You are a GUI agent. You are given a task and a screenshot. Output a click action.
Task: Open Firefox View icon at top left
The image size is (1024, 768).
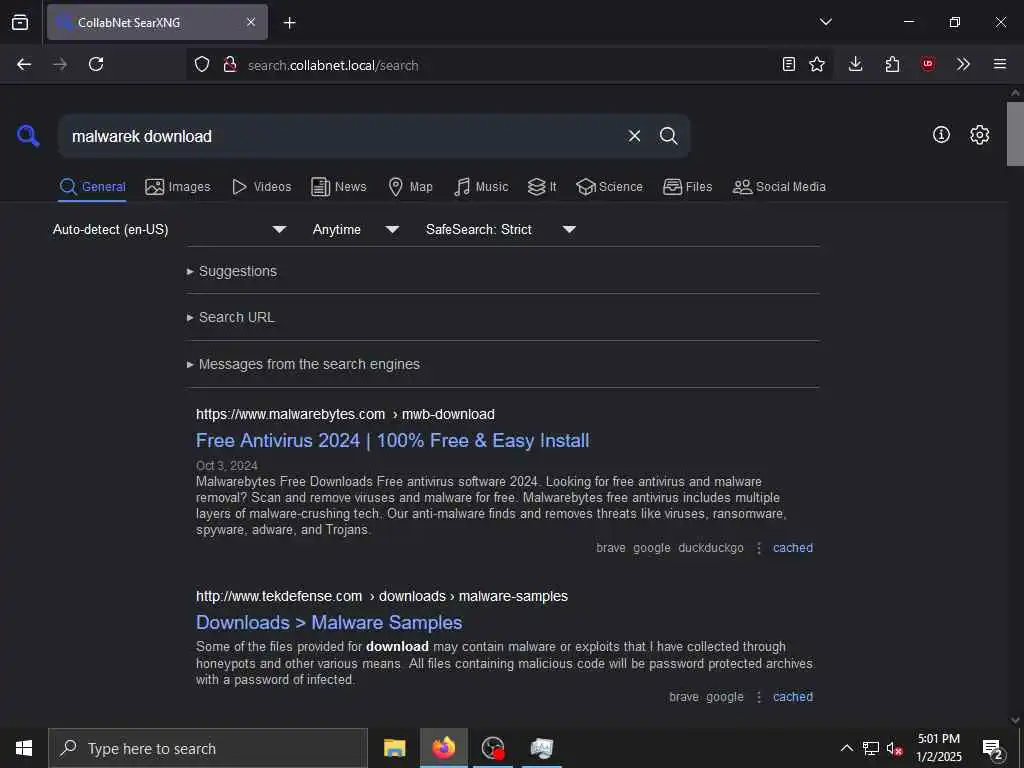click(20, 22)
